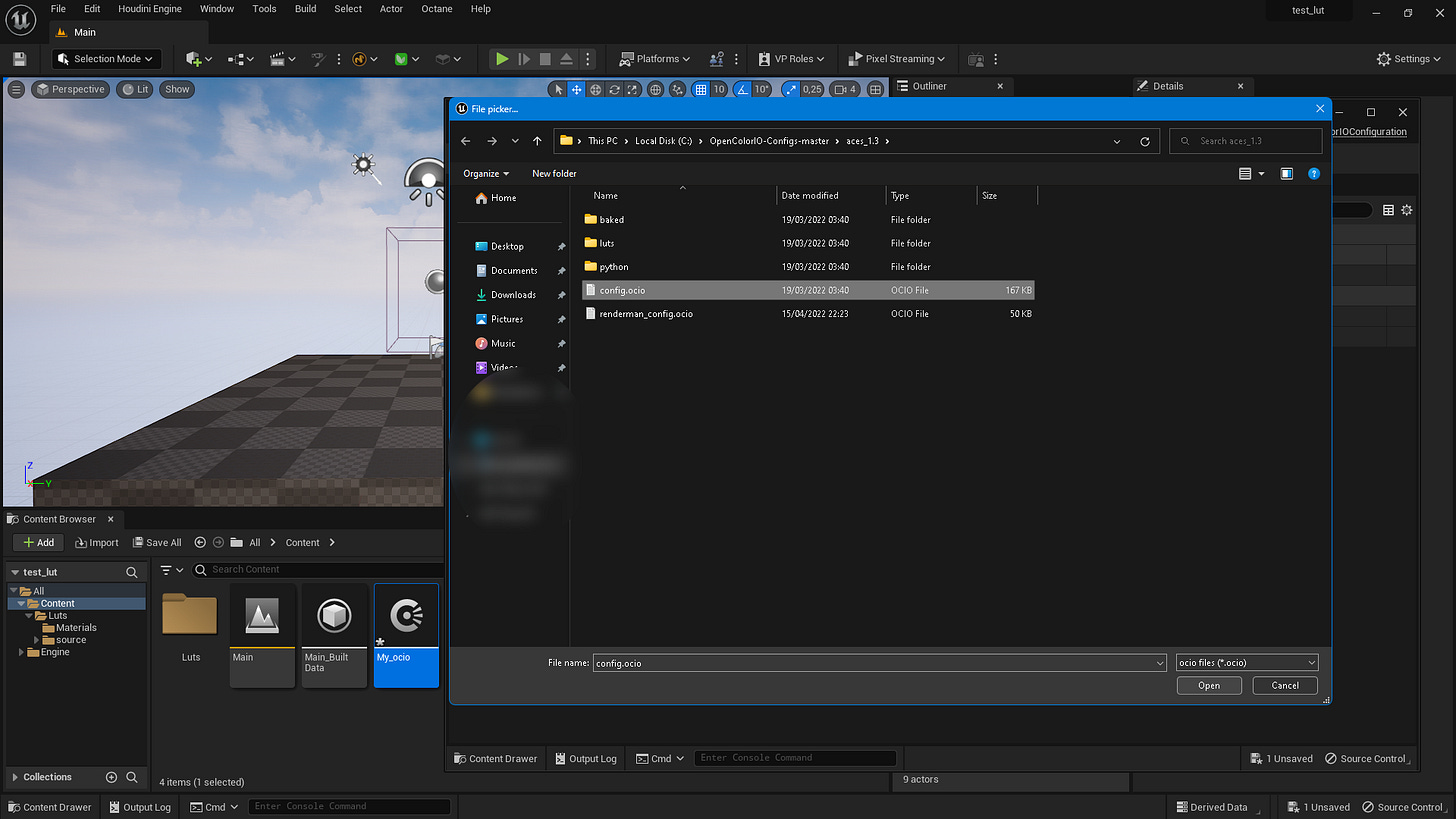This screenshot has height=819, width=1456.
Task: Click the Import button in Content Browser
Action: click(x=97, y=542)
